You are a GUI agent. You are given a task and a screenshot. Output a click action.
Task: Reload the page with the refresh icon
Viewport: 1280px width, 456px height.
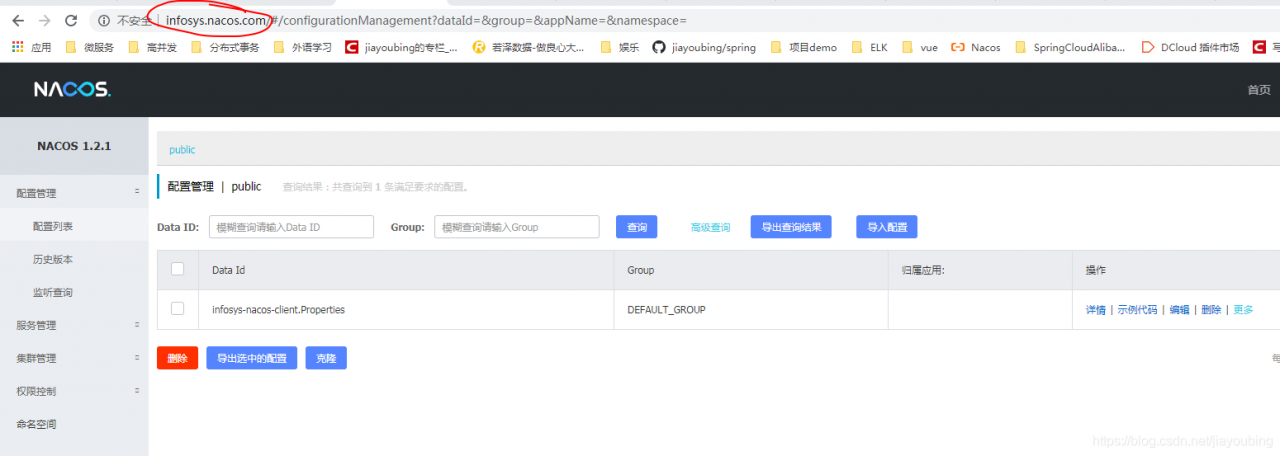71,20
